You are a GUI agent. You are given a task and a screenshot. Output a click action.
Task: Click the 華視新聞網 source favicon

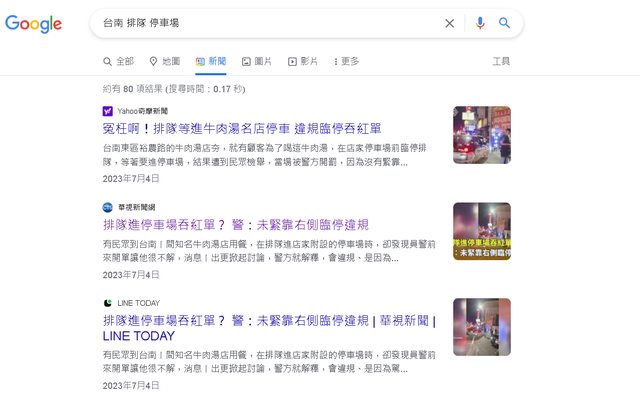[x=107, y=207]
